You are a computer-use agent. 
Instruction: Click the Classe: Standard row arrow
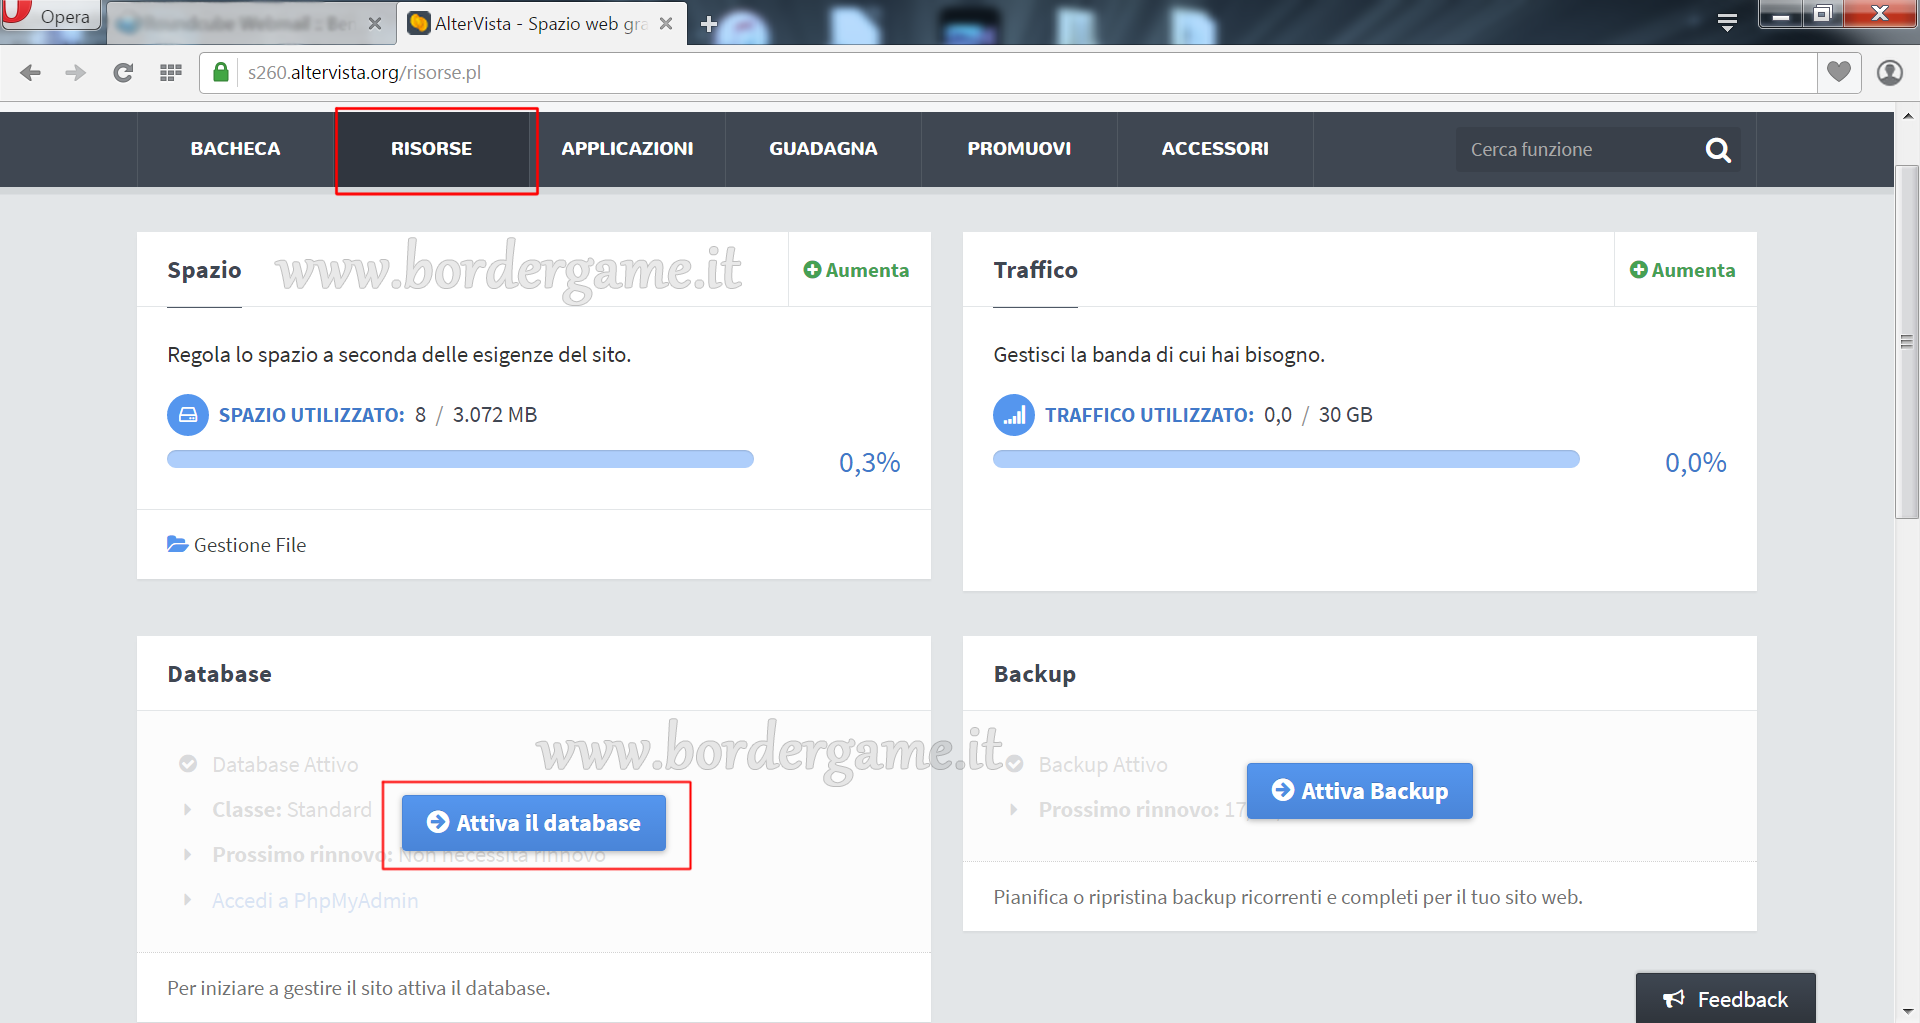(x=187, y=809)
